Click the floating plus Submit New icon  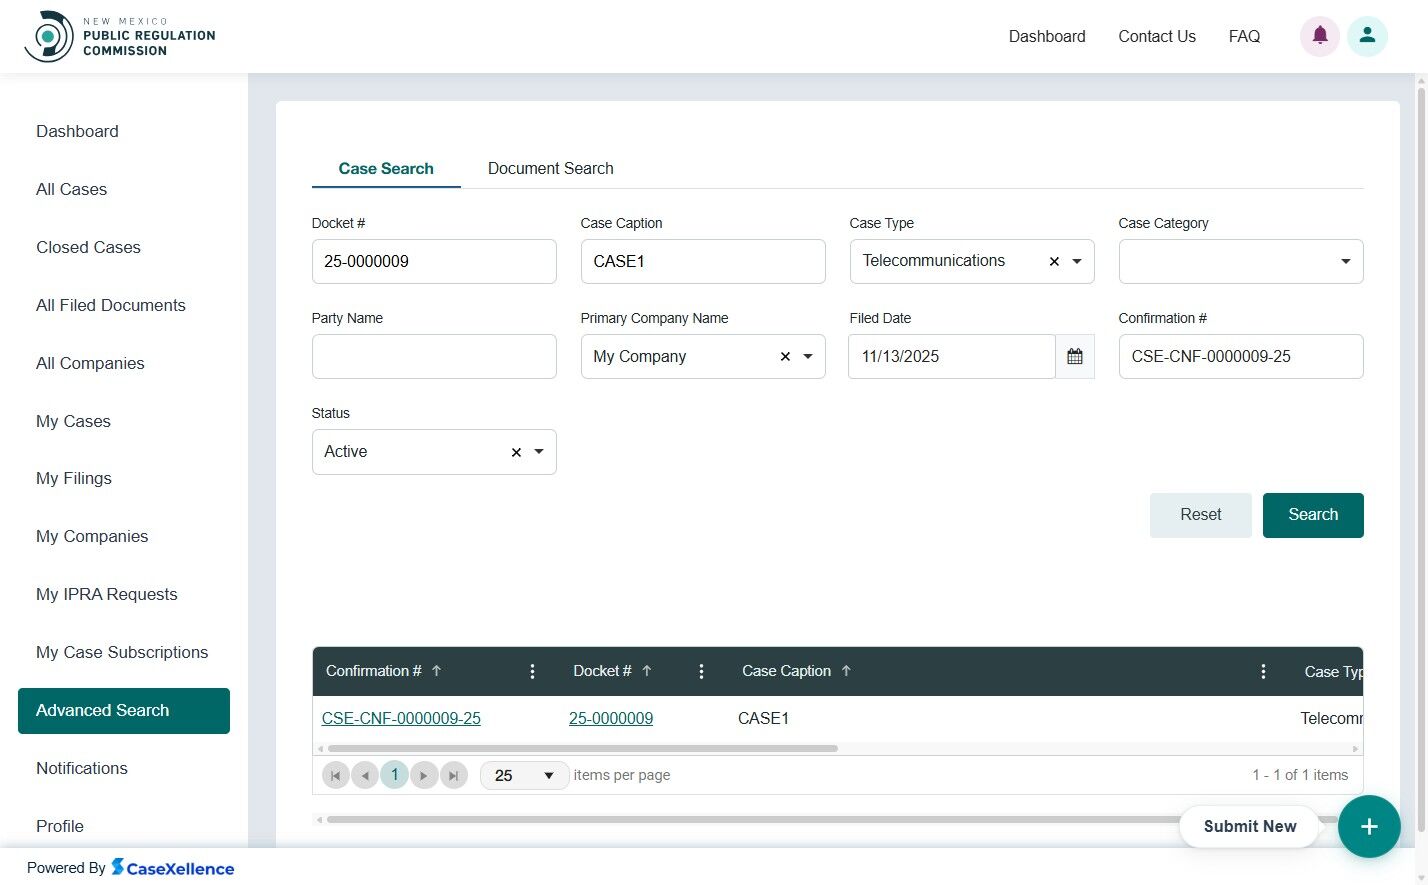click(x=1369, y=827)
